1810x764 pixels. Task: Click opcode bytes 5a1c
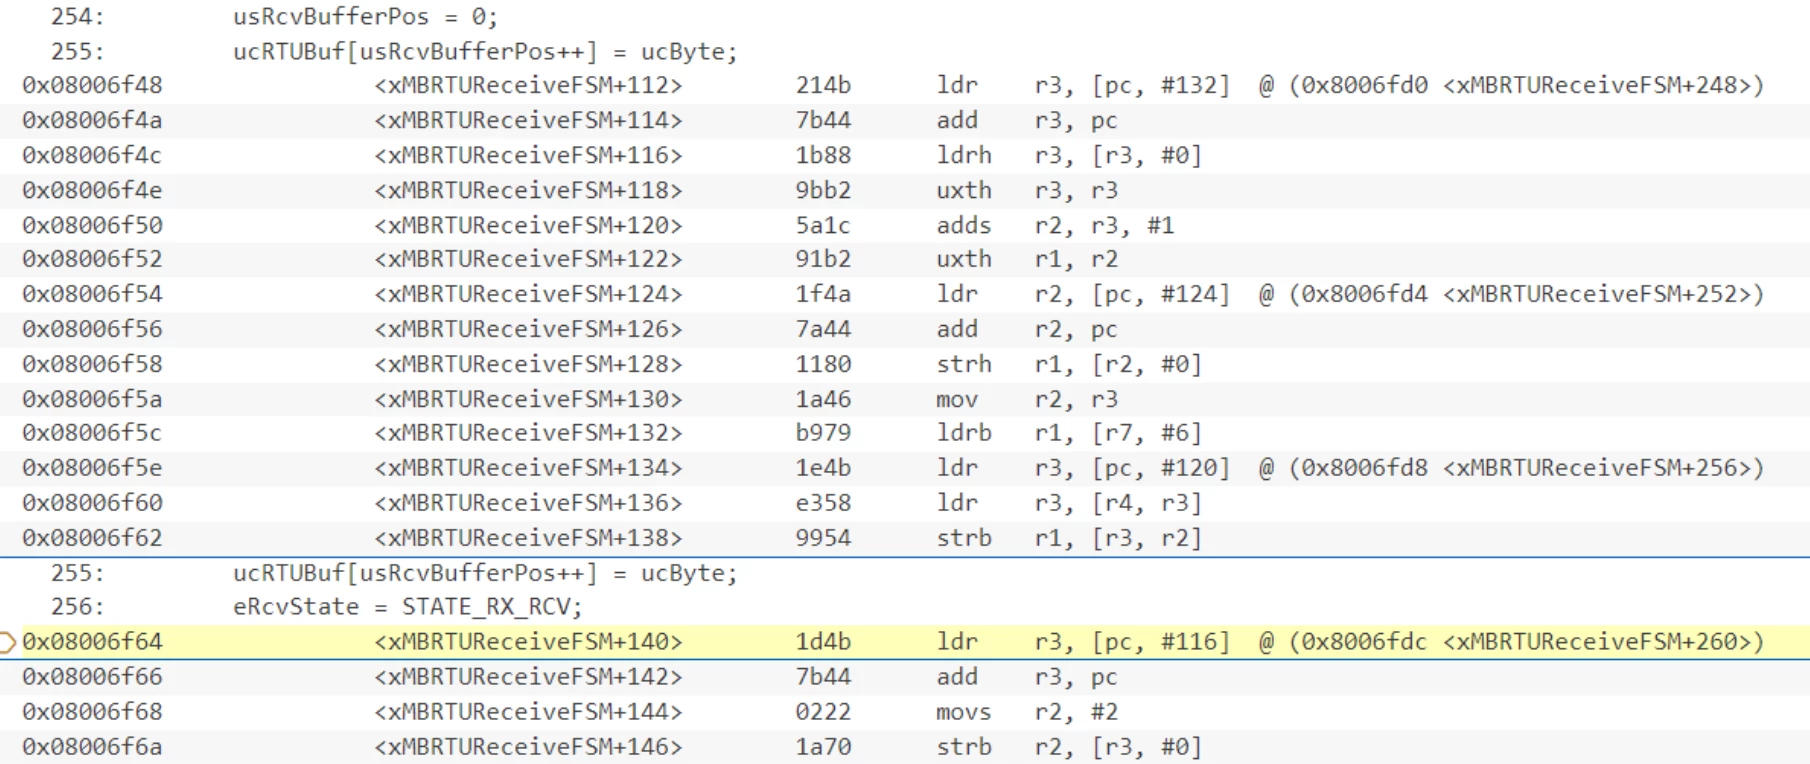click(823, 226)
